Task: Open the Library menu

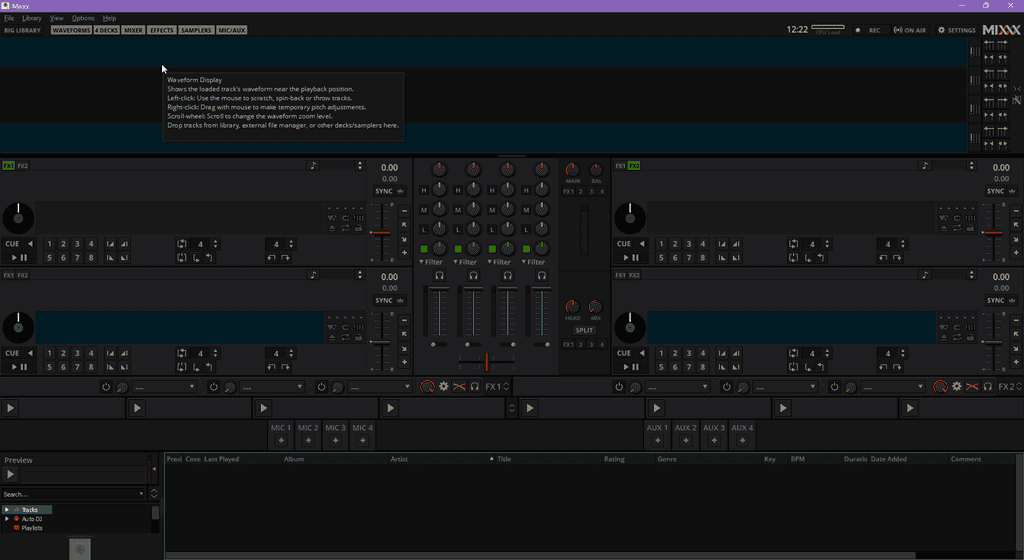Action: [x=31, y=18]
